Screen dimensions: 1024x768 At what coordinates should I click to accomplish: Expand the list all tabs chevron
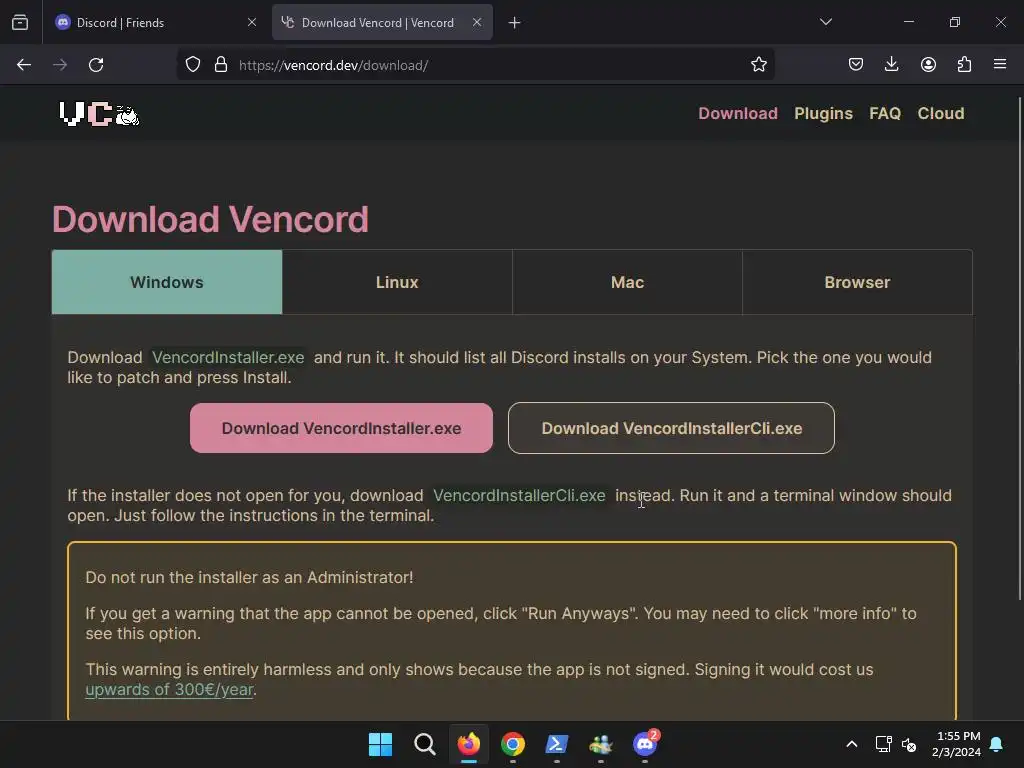pos(825,22)
